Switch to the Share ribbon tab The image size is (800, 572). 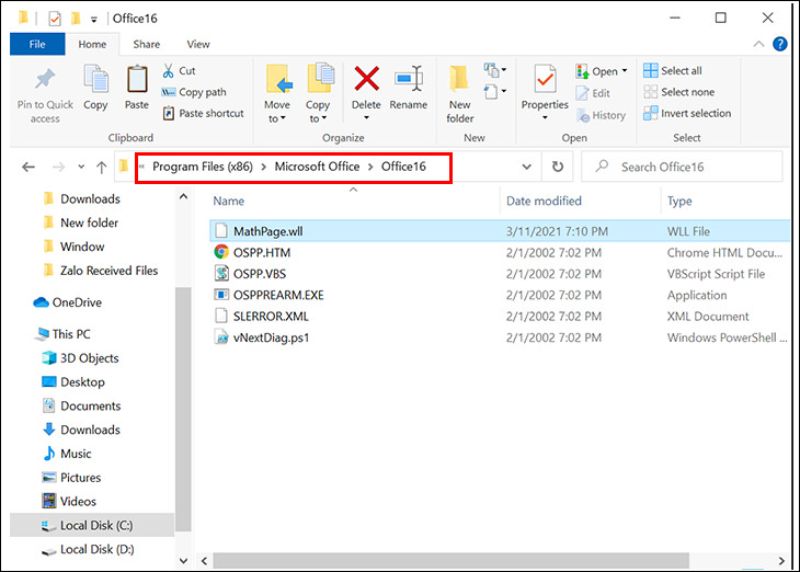tap(146, 44)
